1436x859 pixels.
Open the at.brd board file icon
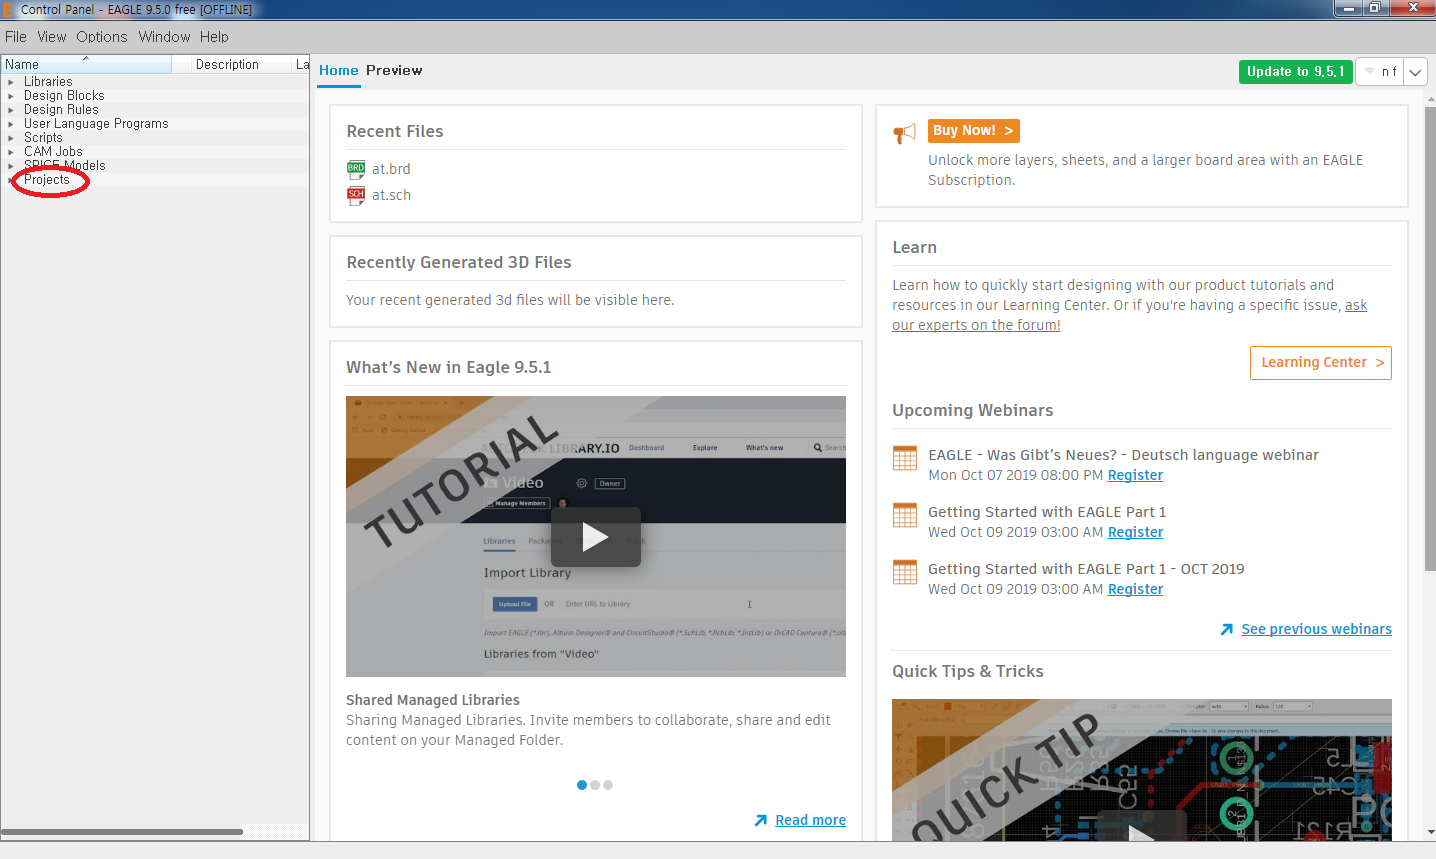[356, 170]
